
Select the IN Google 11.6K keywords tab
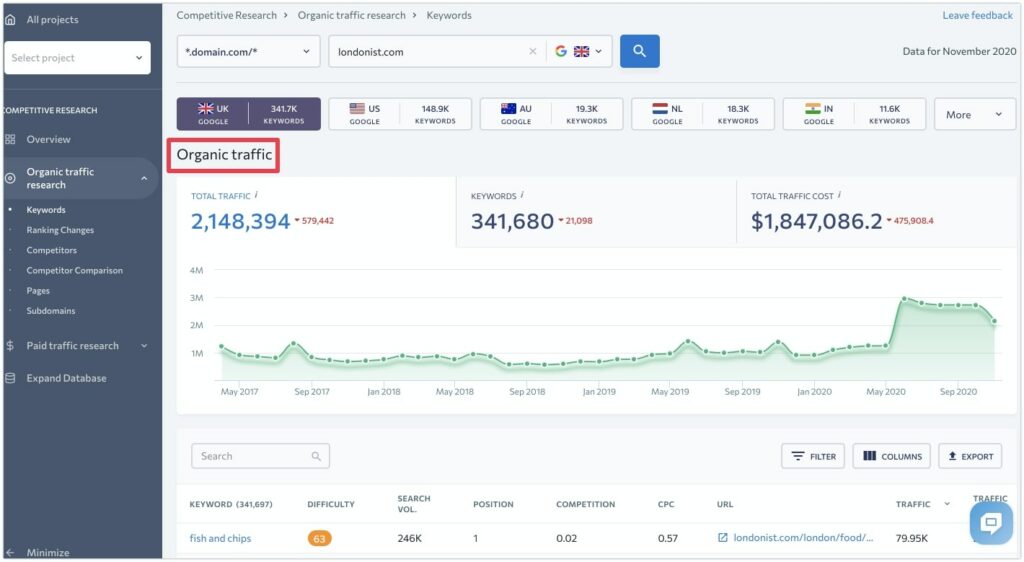coord(854,114)
